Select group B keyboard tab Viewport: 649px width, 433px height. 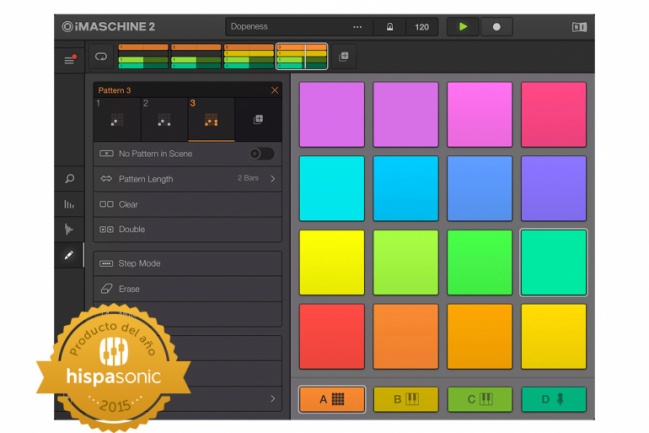(406, 399)
